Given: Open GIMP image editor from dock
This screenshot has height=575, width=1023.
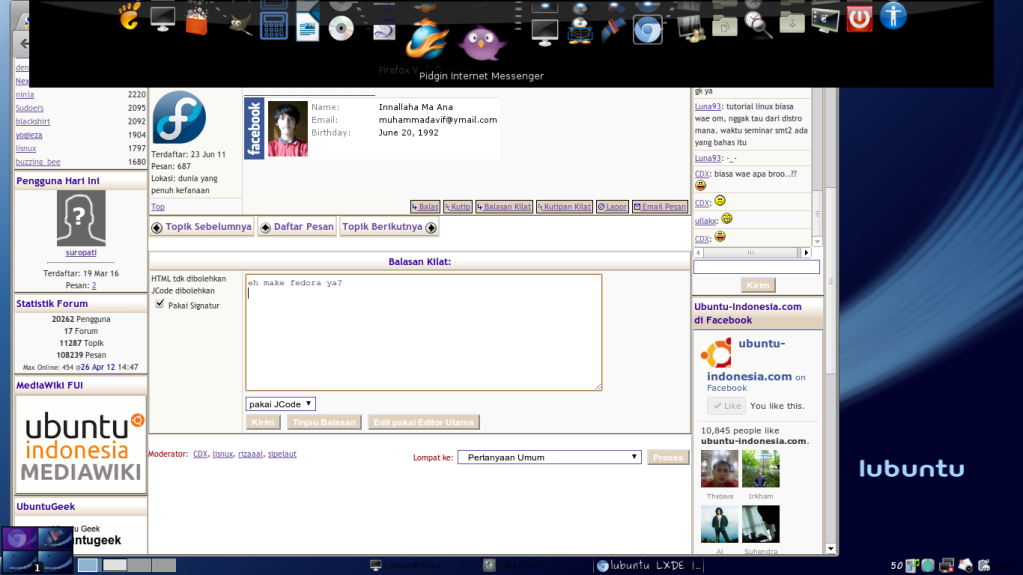Looking at the screenshot, I should pyautogui.click(x=238, y=24).
